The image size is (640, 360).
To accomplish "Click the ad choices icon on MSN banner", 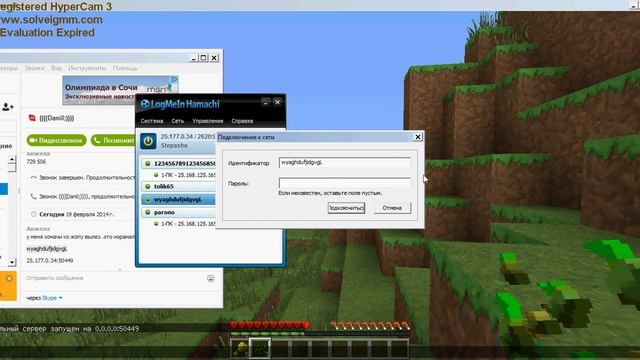I will coord(174,79).
